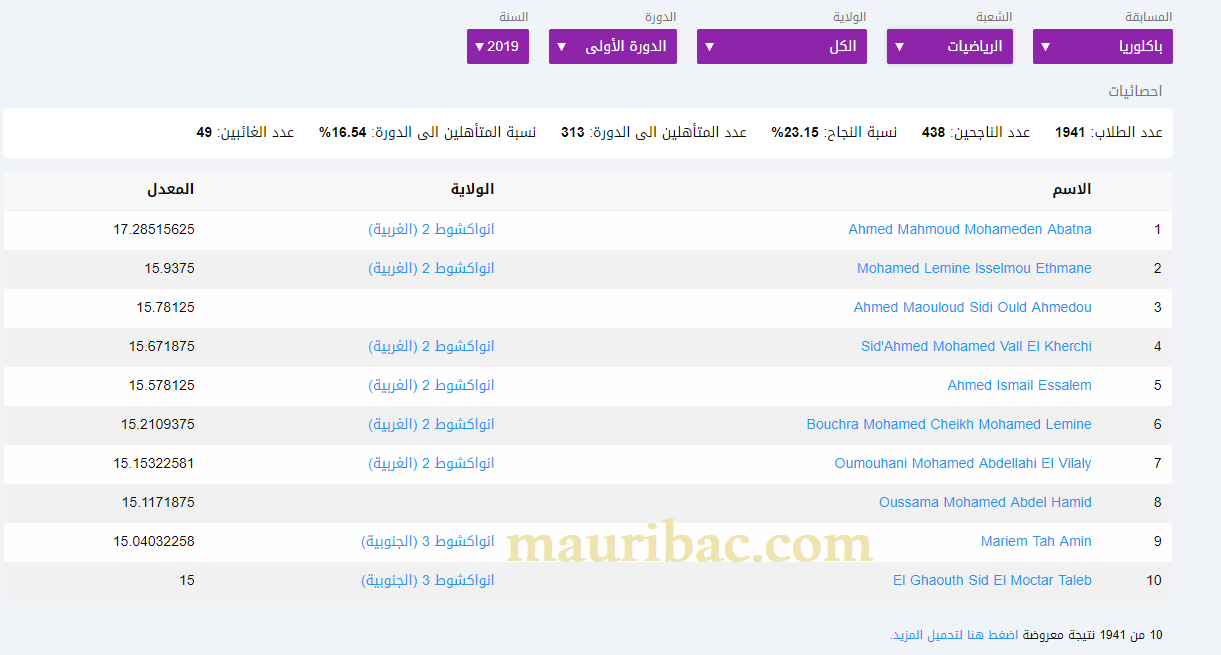This screenshot has width=1221, height=655.
Task: Open Mariem Tah Amin's result page
Action: click(1035, 541)
